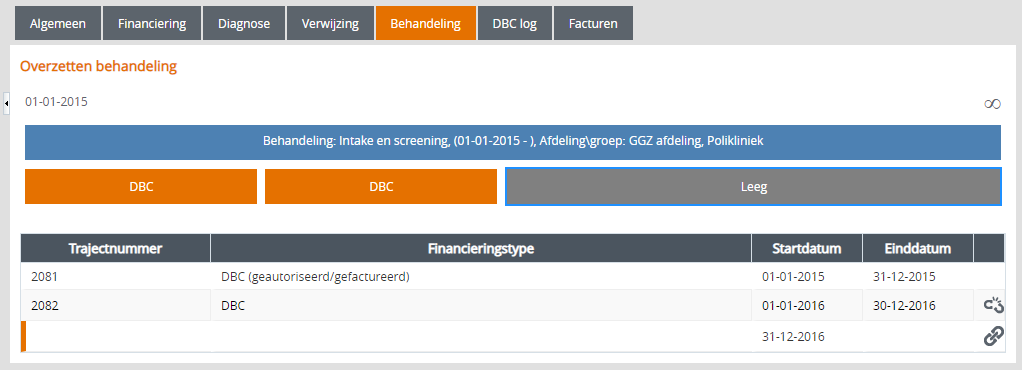Click the chain link icon in bottom row
The height and width of the screenshot is (370, 1022).
pyautogui.click(x=993, y=336)
